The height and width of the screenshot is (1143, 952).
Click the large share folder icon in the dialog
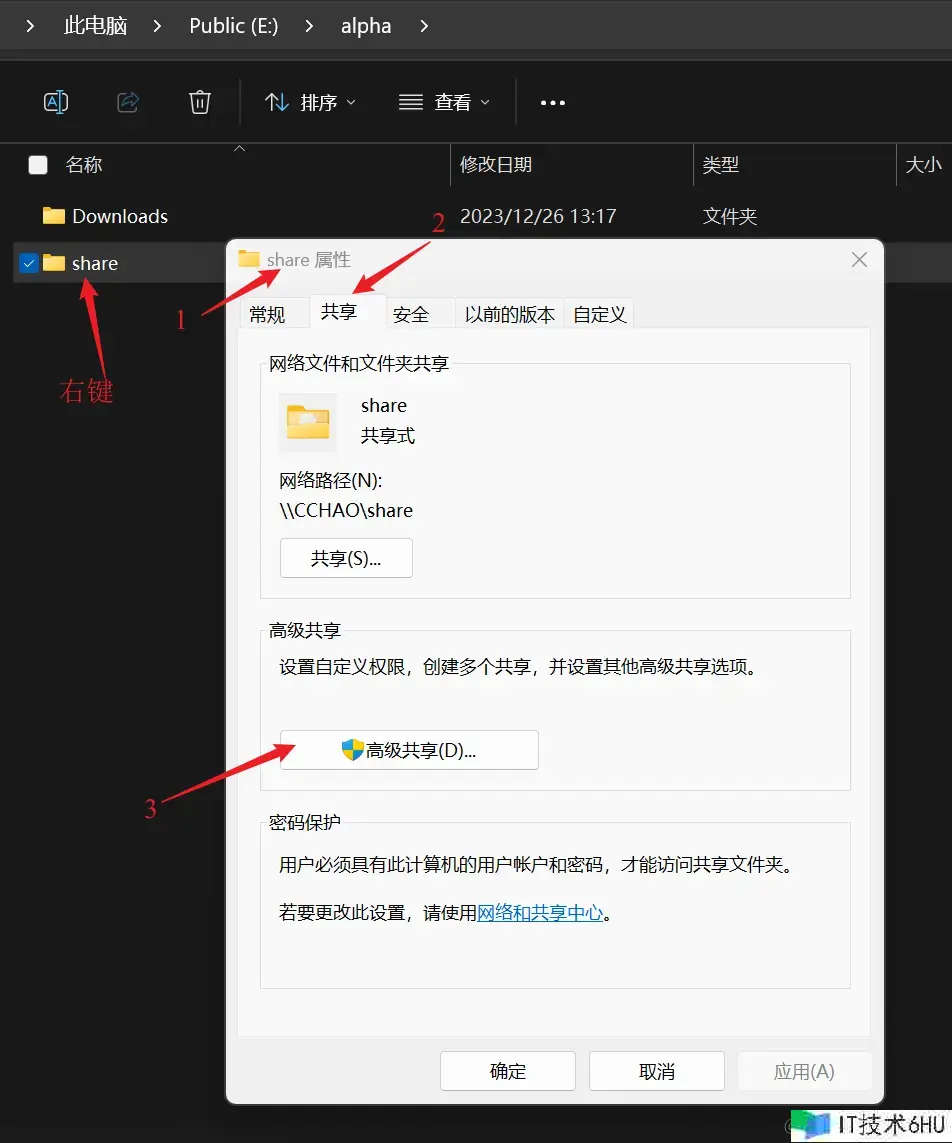click(308, 422)
